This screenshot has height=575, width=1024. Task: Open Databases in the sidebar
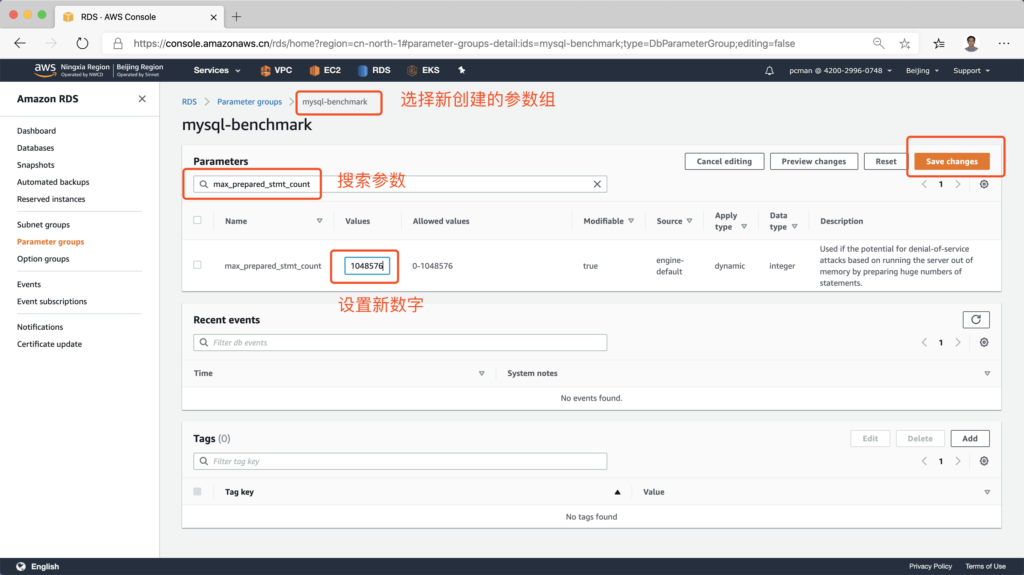coord(35,148)
